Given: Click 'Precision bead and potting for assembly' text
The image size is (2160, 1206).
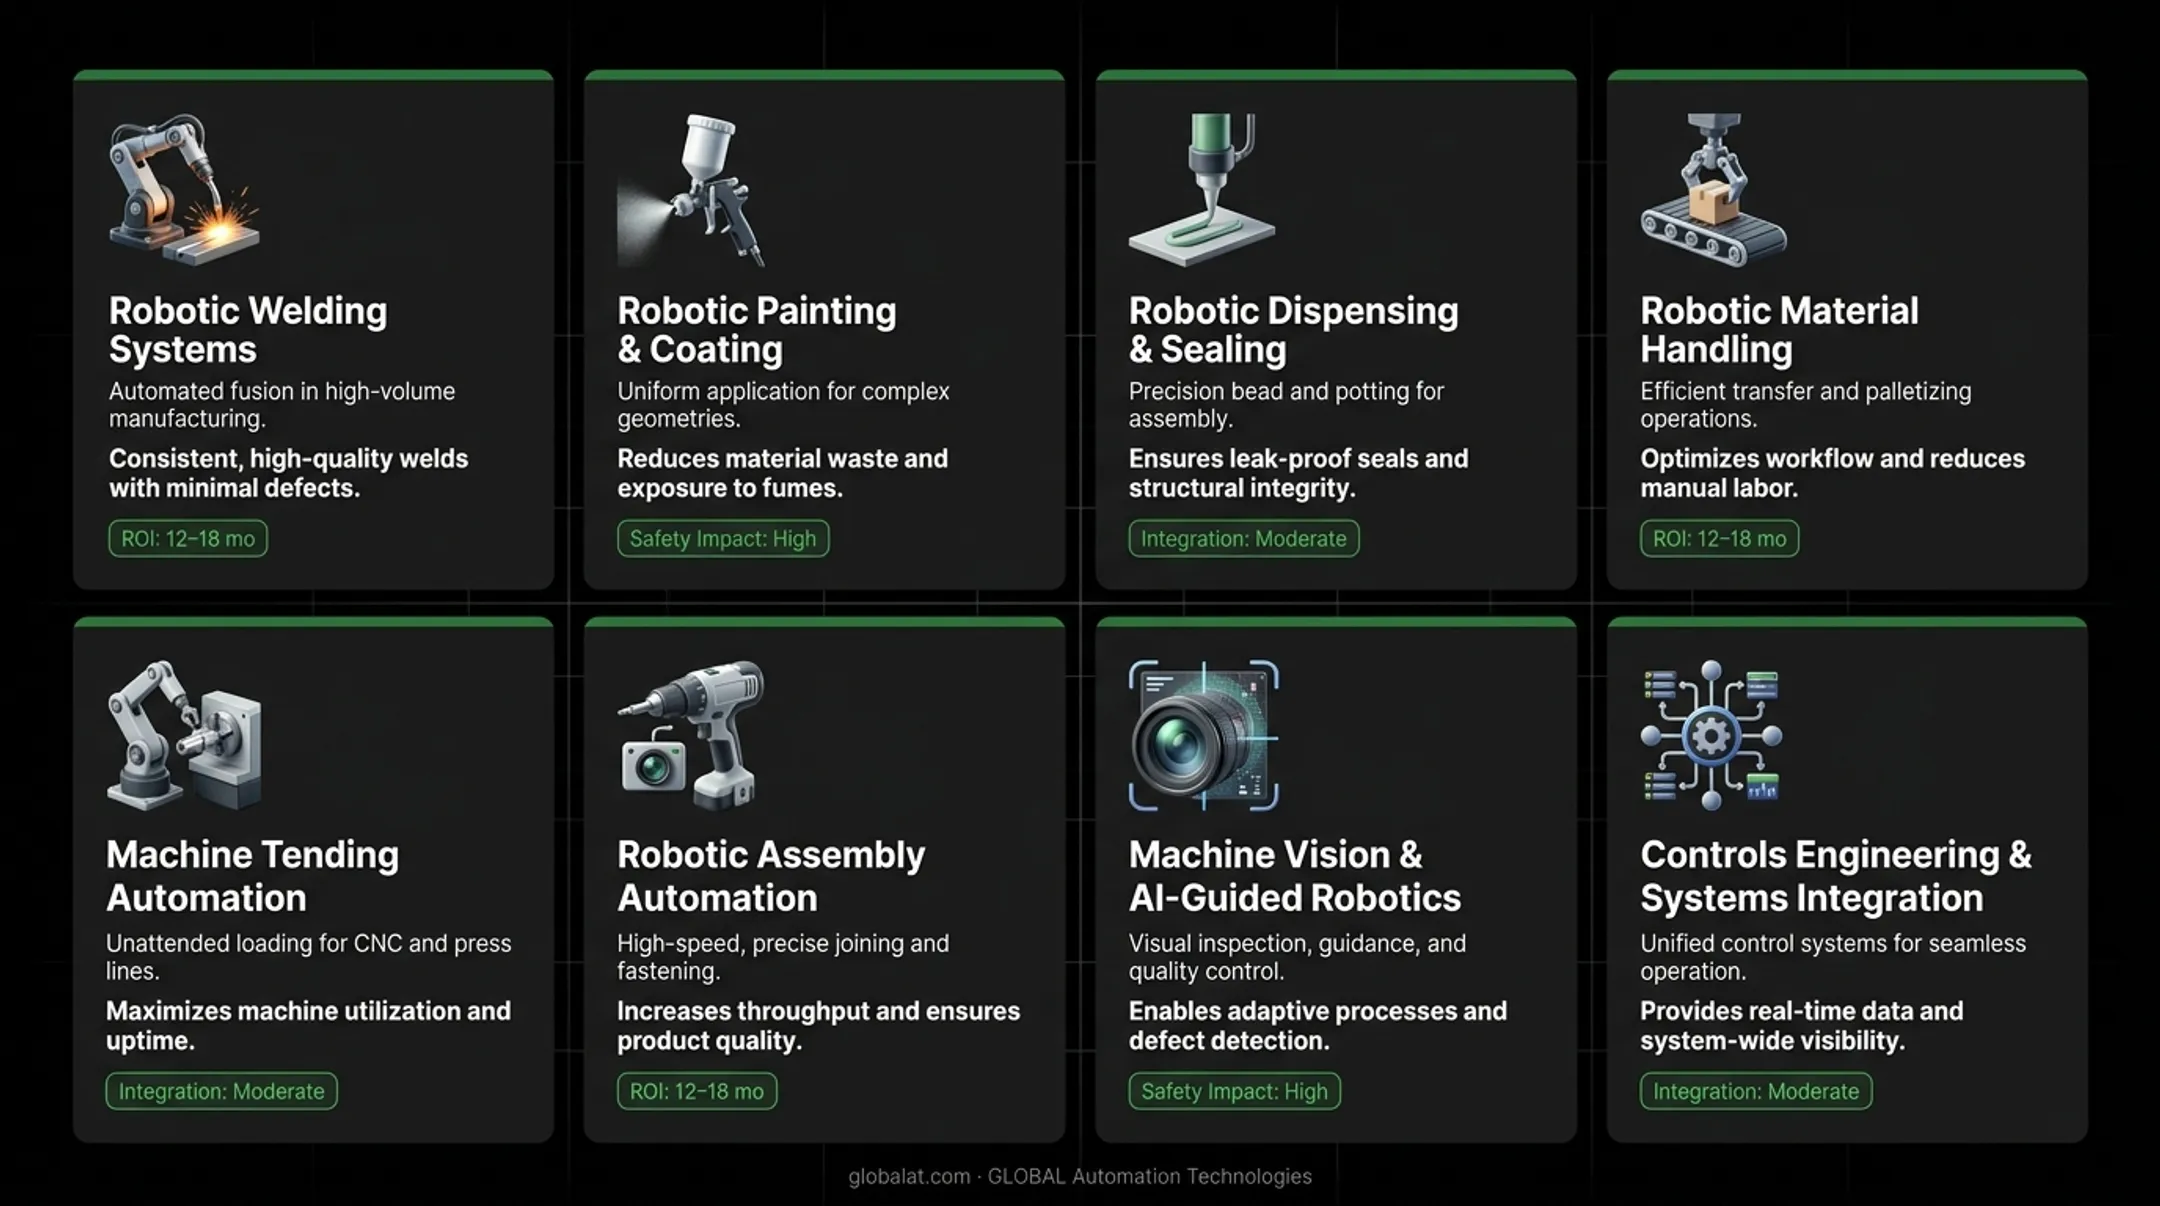Looking at the screenshot, I should [x=1286, y=405].
